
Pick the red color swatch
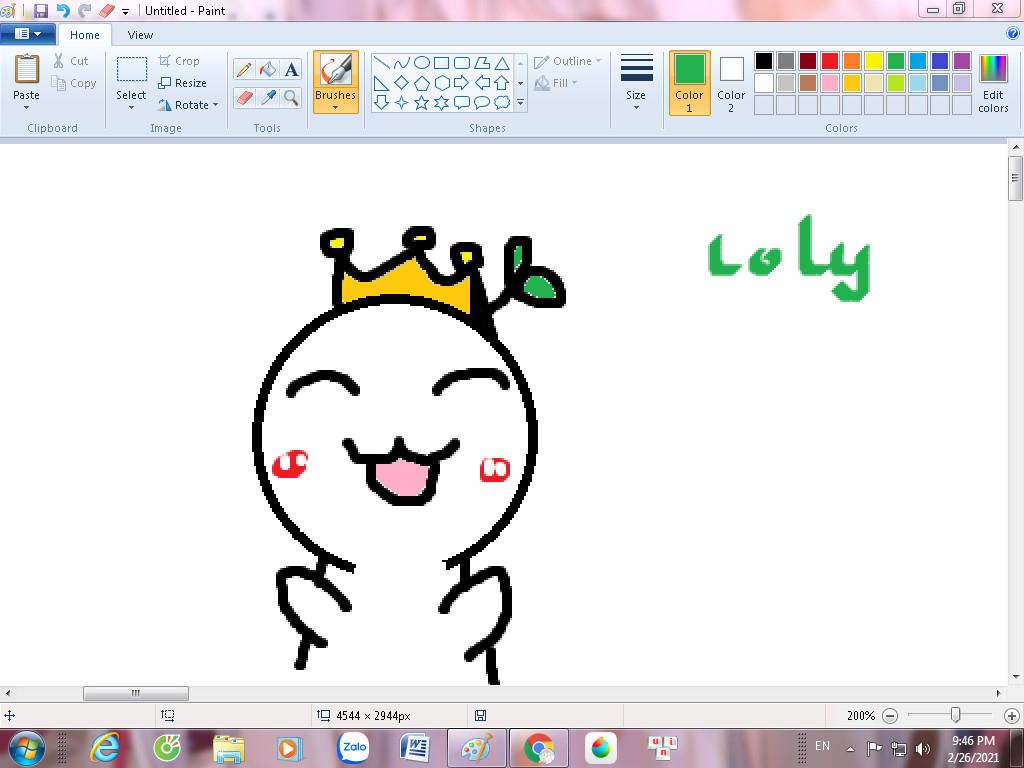point(830,61)
